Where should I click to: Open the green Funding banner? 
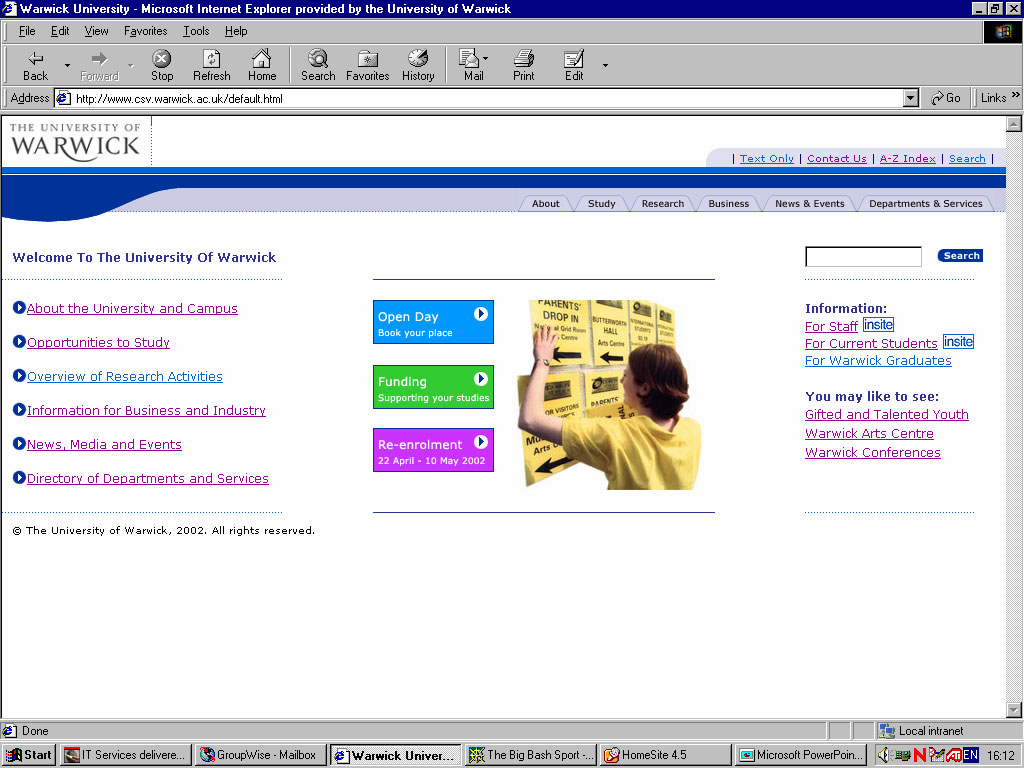433,388
